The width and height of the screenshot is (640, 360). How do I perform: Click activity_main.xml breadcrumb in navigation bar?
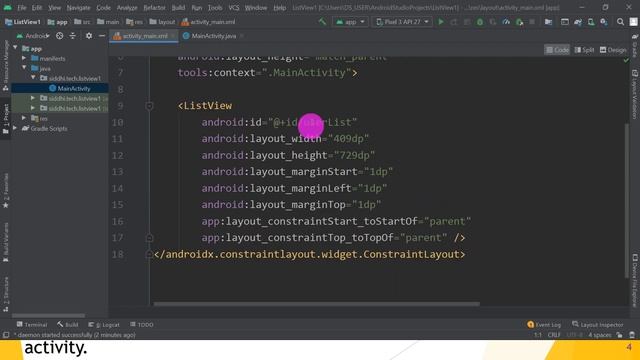[208, 22]
